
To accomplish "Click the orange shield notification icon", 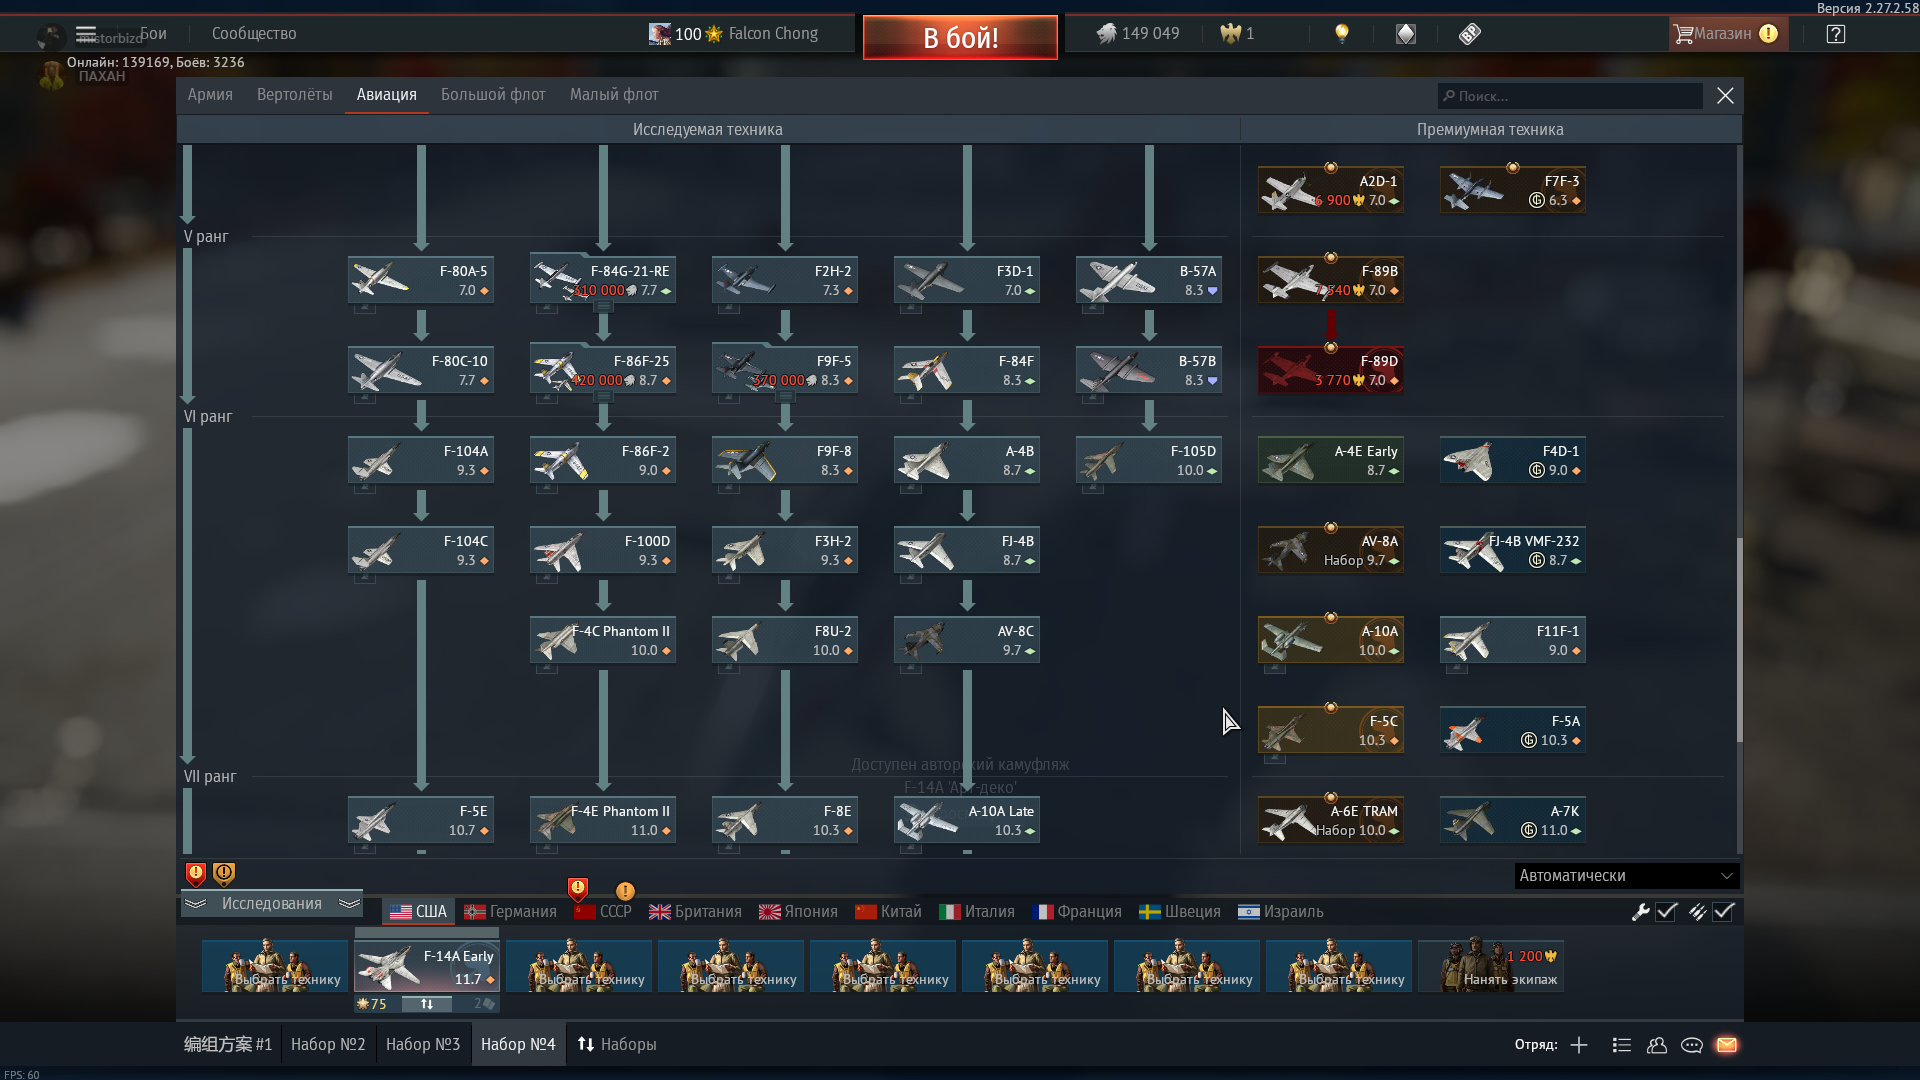I will (224, 875).
